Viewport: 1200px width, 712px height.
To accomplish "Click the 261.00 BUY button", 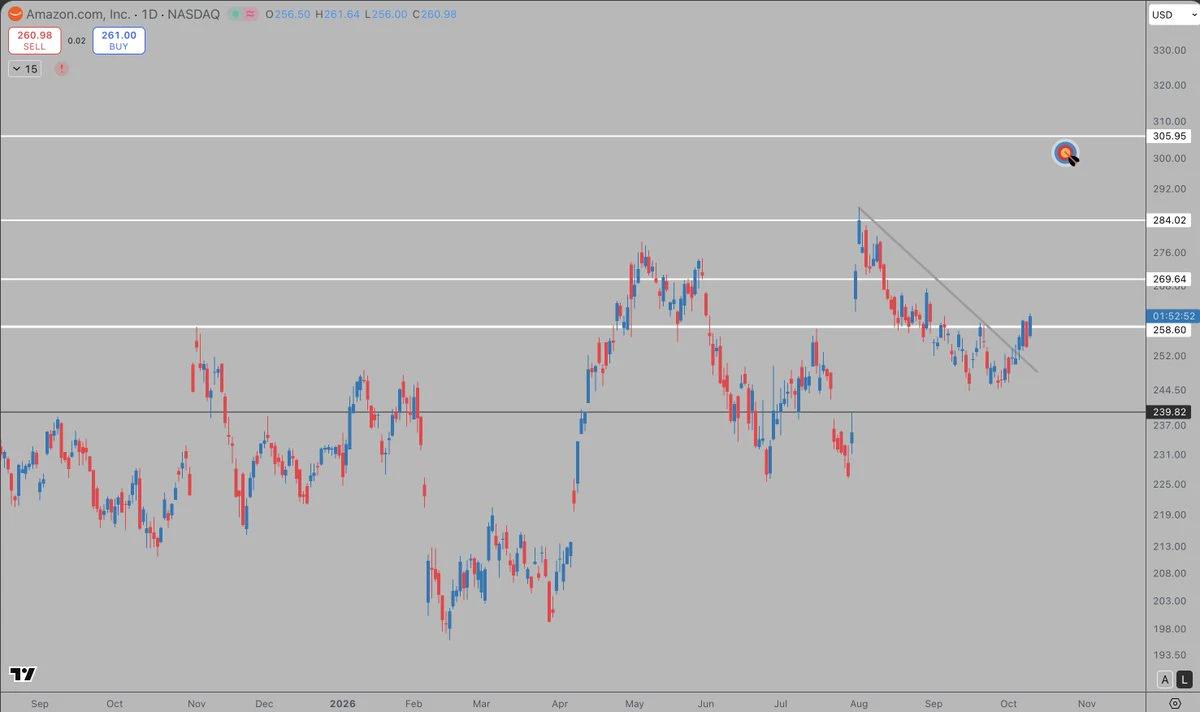I will pyautogui.click(x=119, y=41).
